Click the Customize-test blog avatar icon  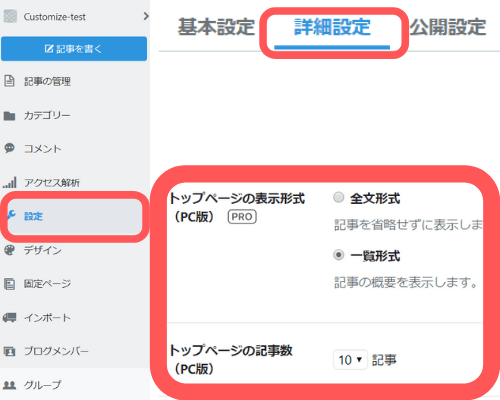pyautogui.click(x=10, y=16)
